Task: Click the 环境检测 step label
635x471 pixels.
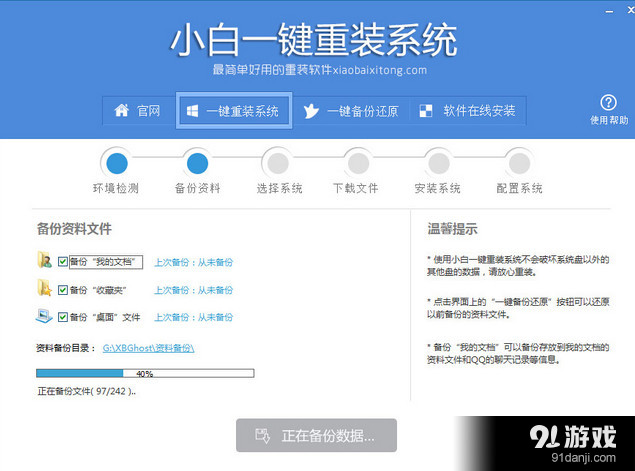Action: click(116, 188)
